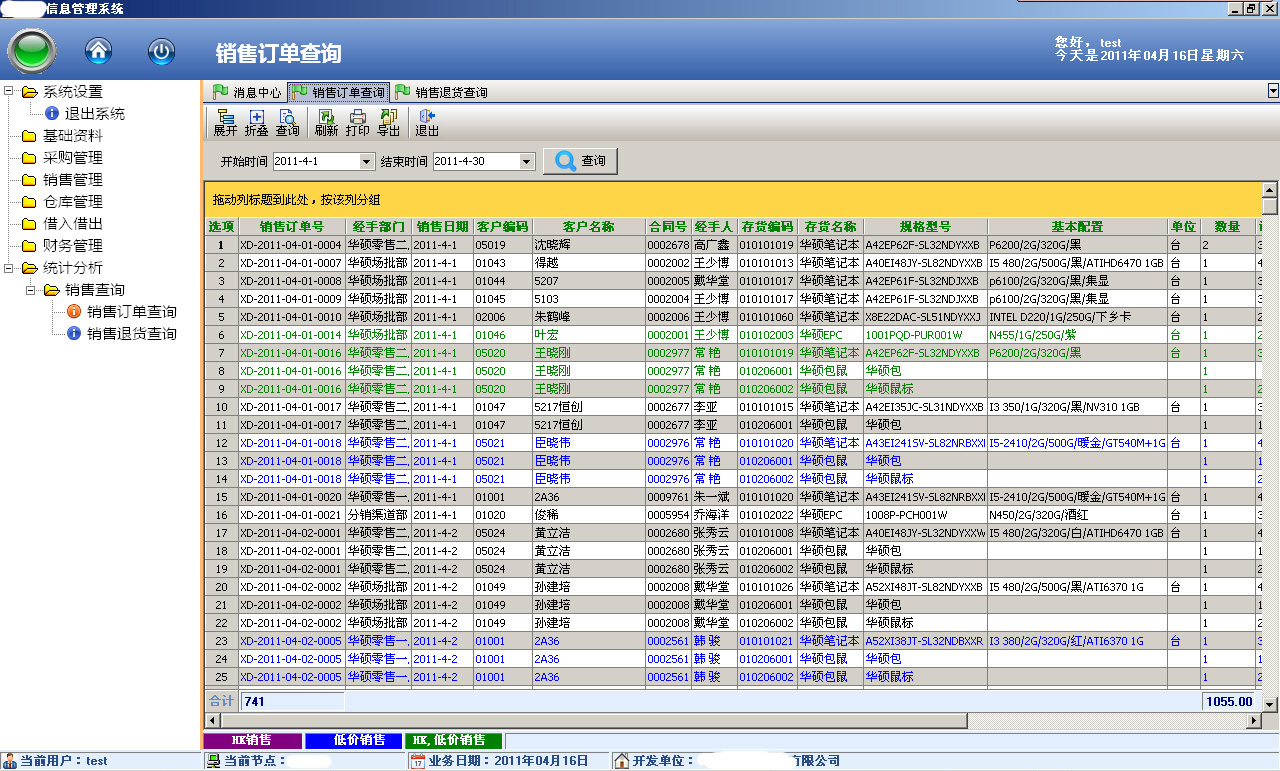This screenshot has width=1280, height=771.
Task: Click customer 沈晓辉 cell
Action: click(x=588, y=245)
